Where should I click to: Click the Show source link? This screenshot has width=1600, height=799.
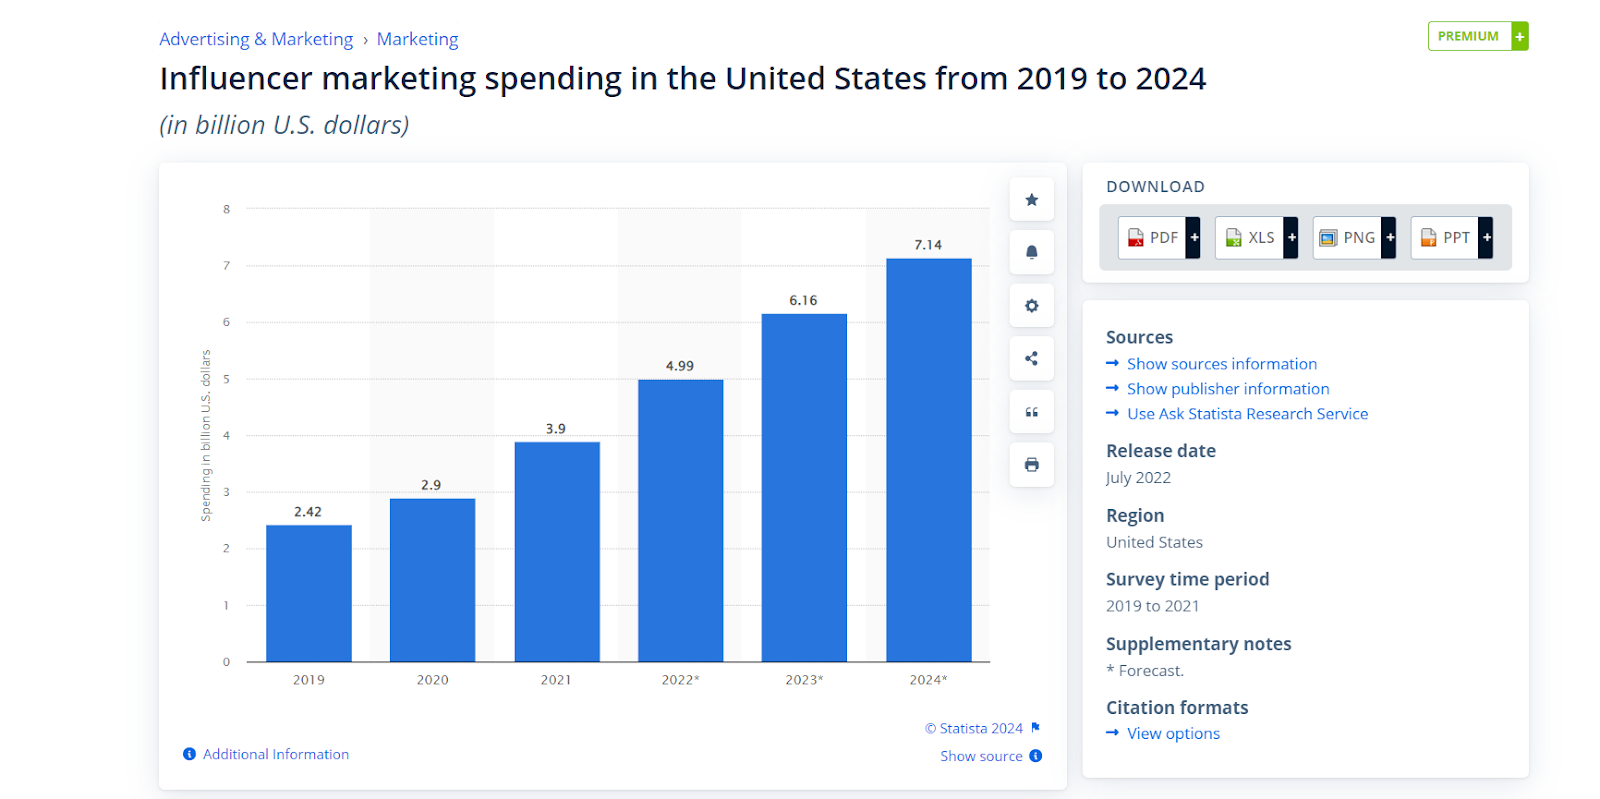pos(981,756)
